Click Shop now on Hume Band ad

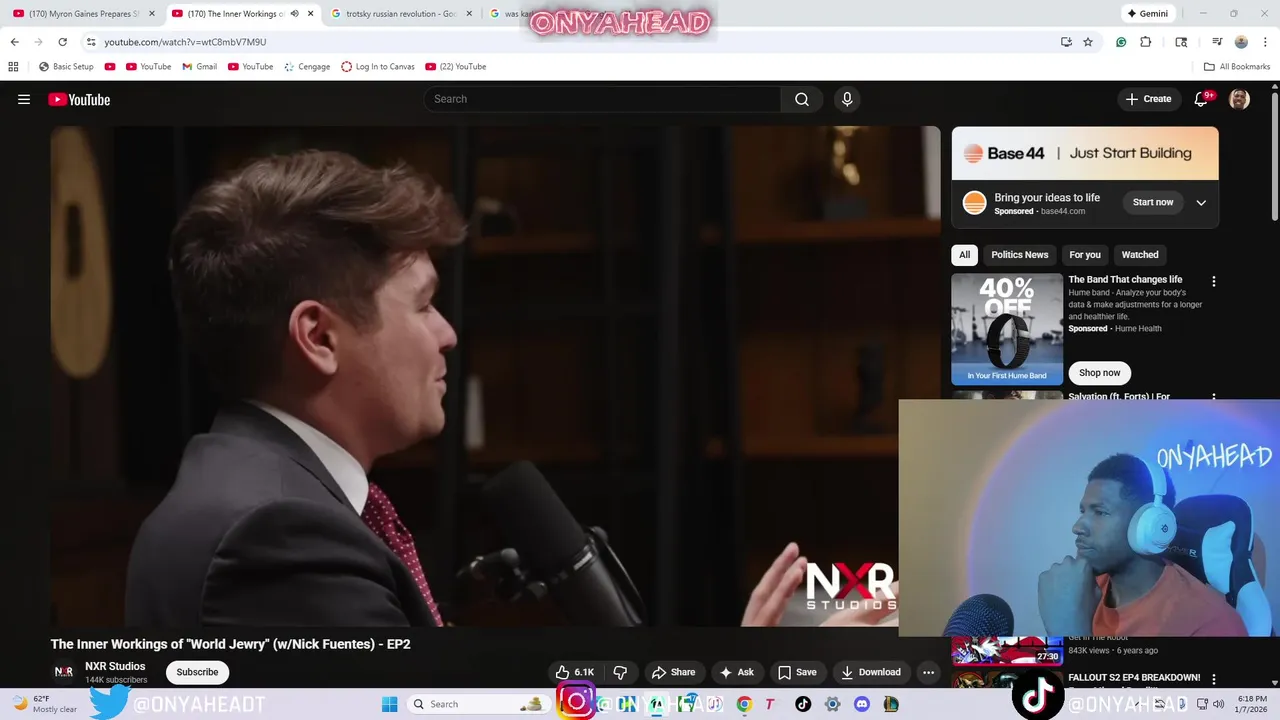(1099, 373)
